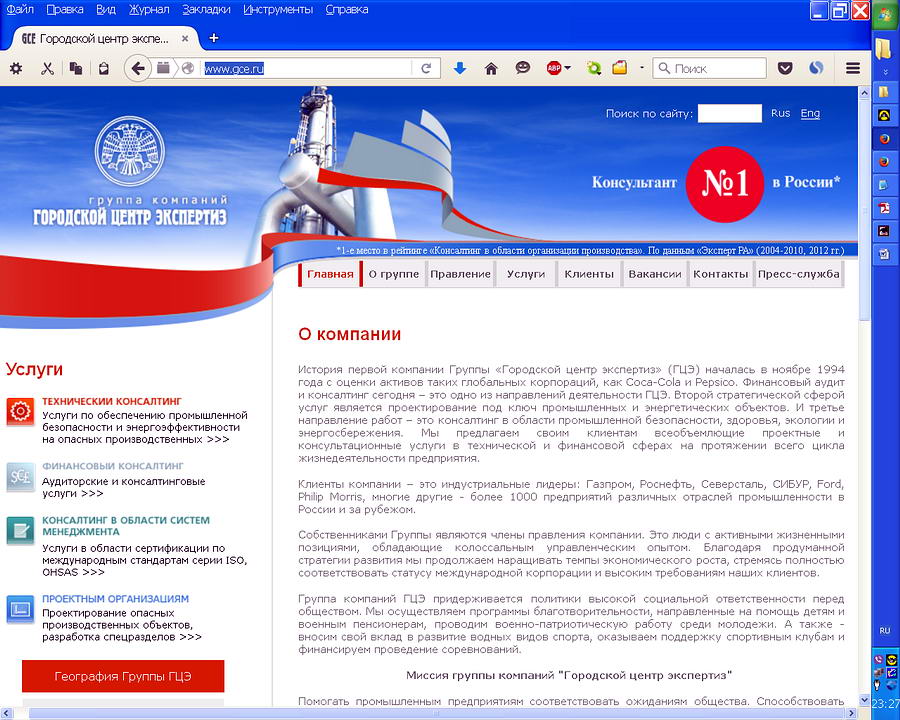Image resolution: width=900 pixels, height=720 pixels.
Task: Click the red gear technical consulting icon
Action: click(21, 411)
